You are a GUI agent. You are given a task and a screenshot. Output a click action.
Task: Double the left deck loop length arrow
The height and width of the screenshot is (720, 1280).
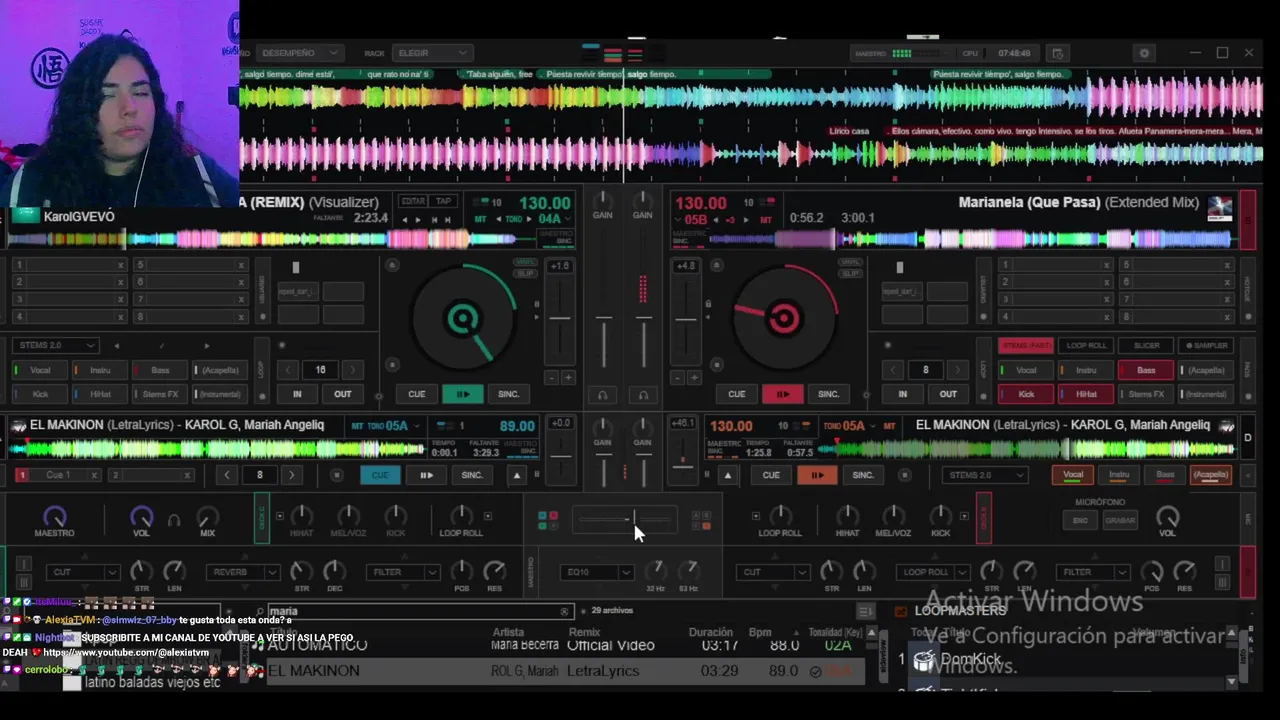coord(352,370)
